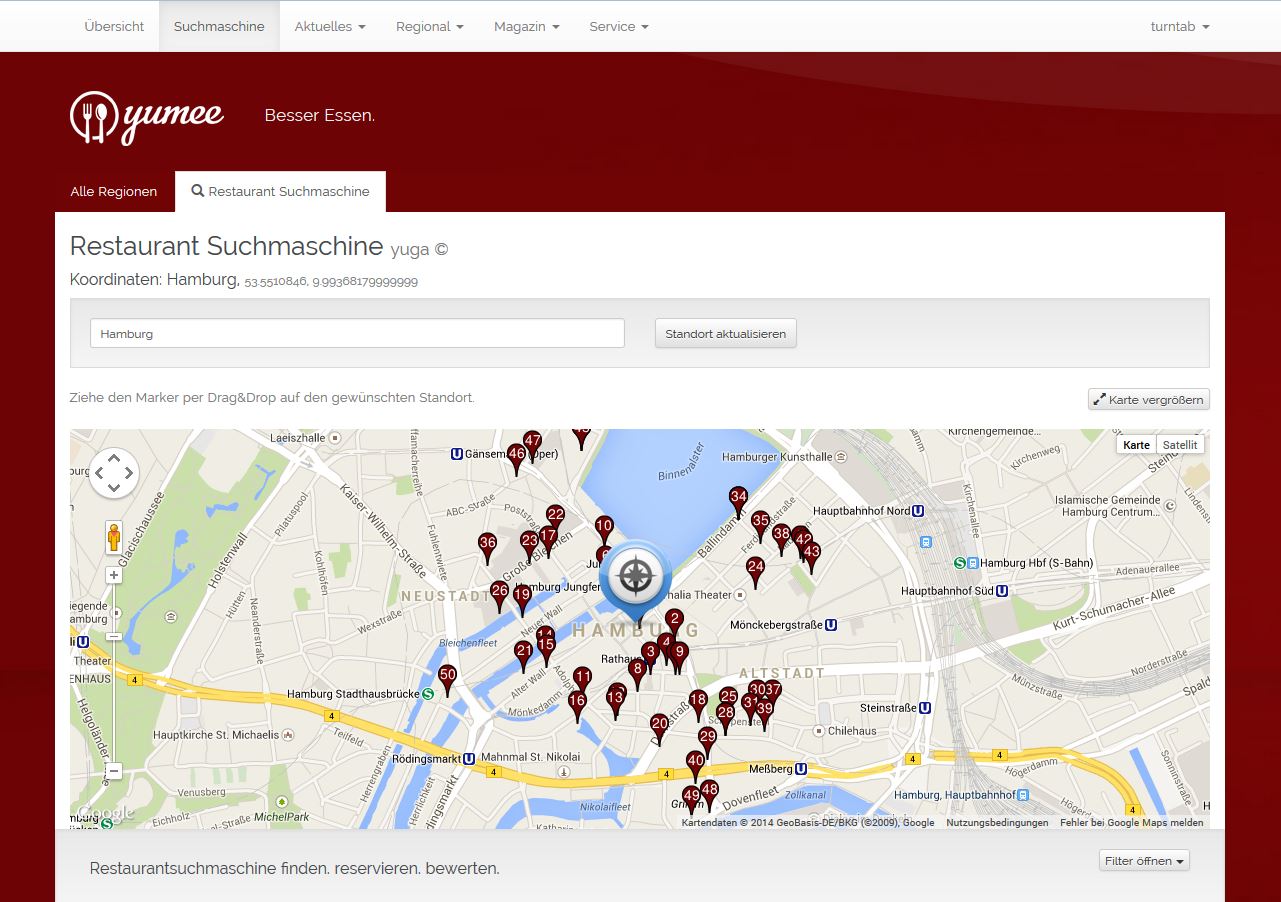Switch map to Satellit view
The image size is (1281, 902).
(x=1180, y=445)
